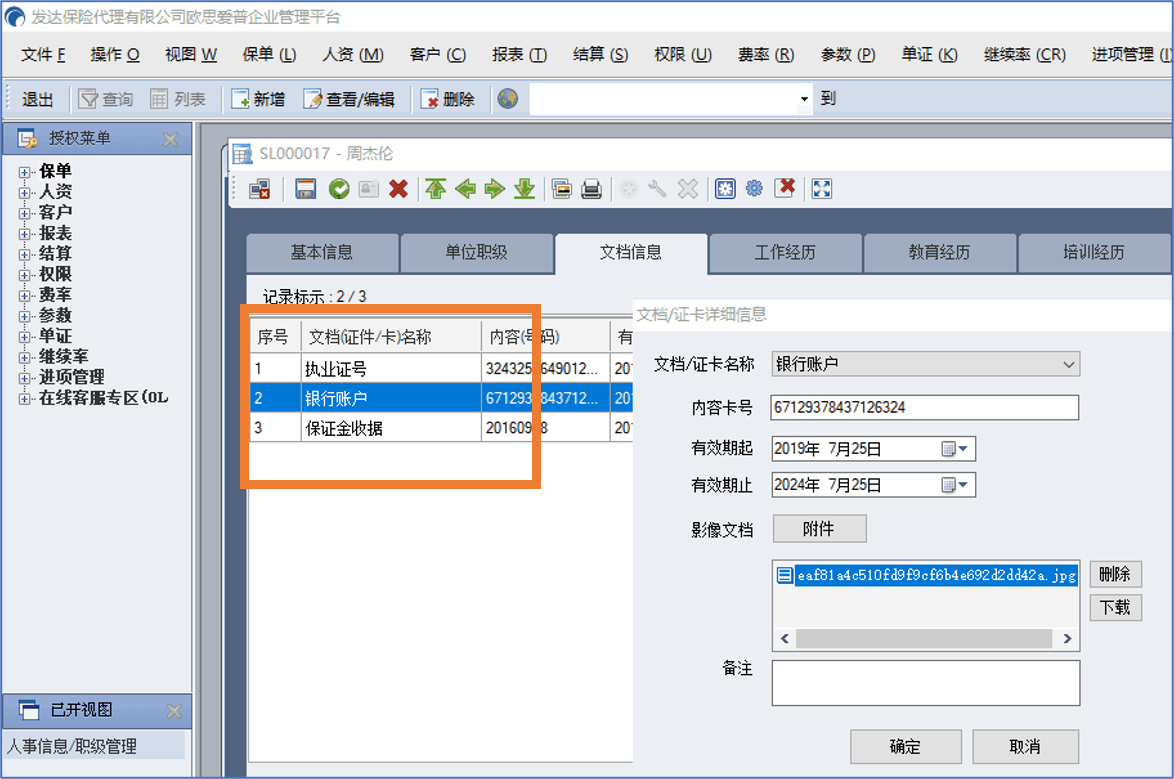
Task: Click the printer icon
Action: tap(592, 189)
